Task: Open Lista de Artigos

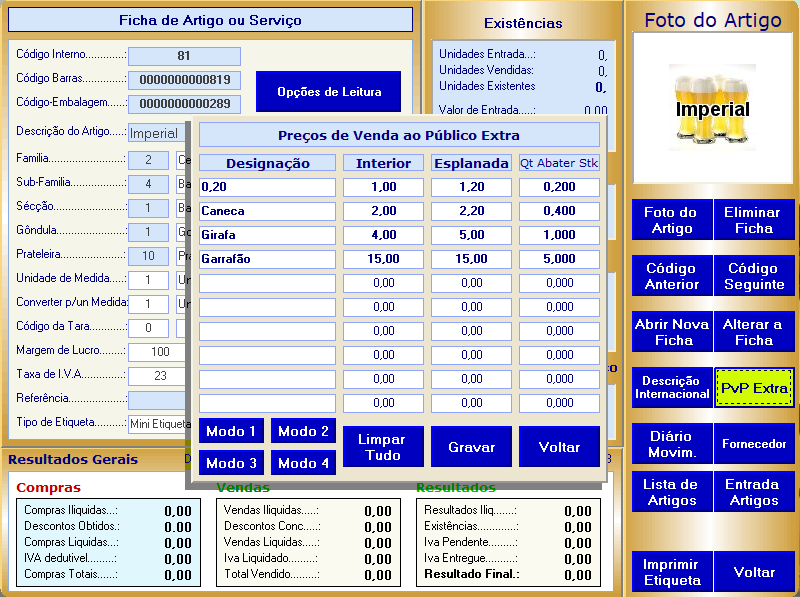Action: 670,492
